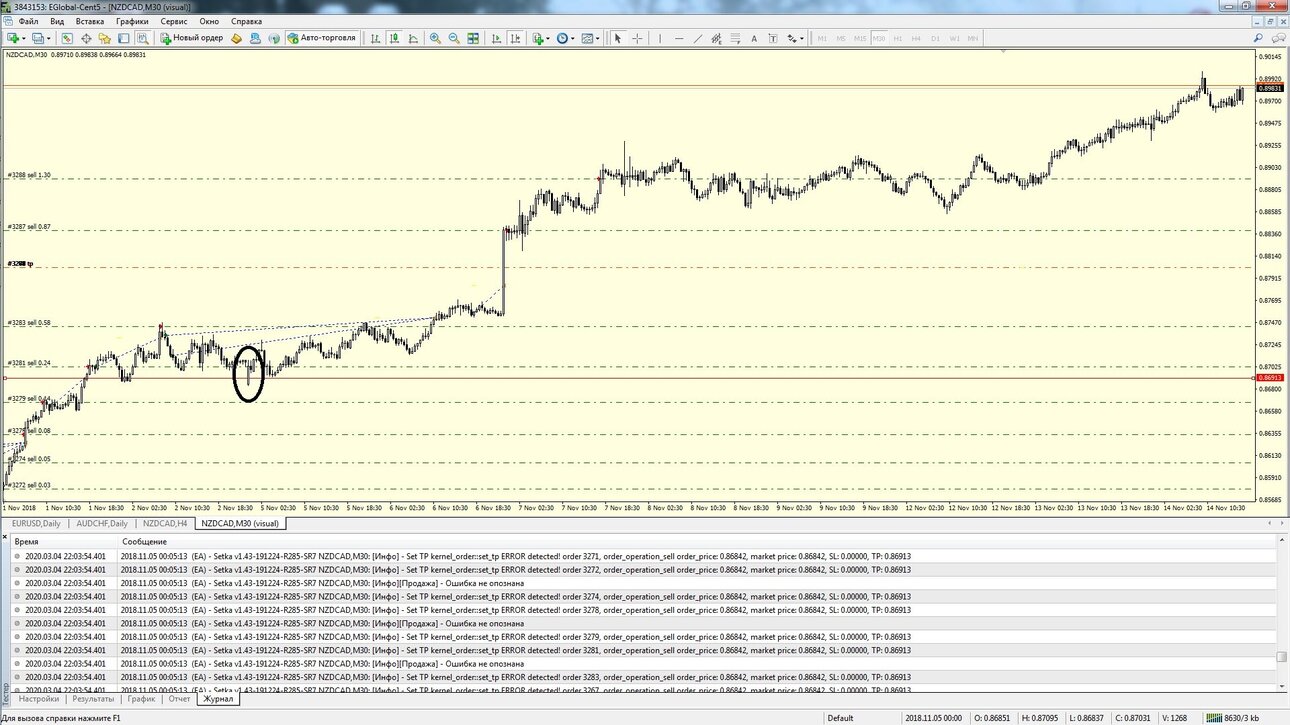
Task: Sort journal by the Время column header
Action: pyautogui.click(x=63, y=541)
